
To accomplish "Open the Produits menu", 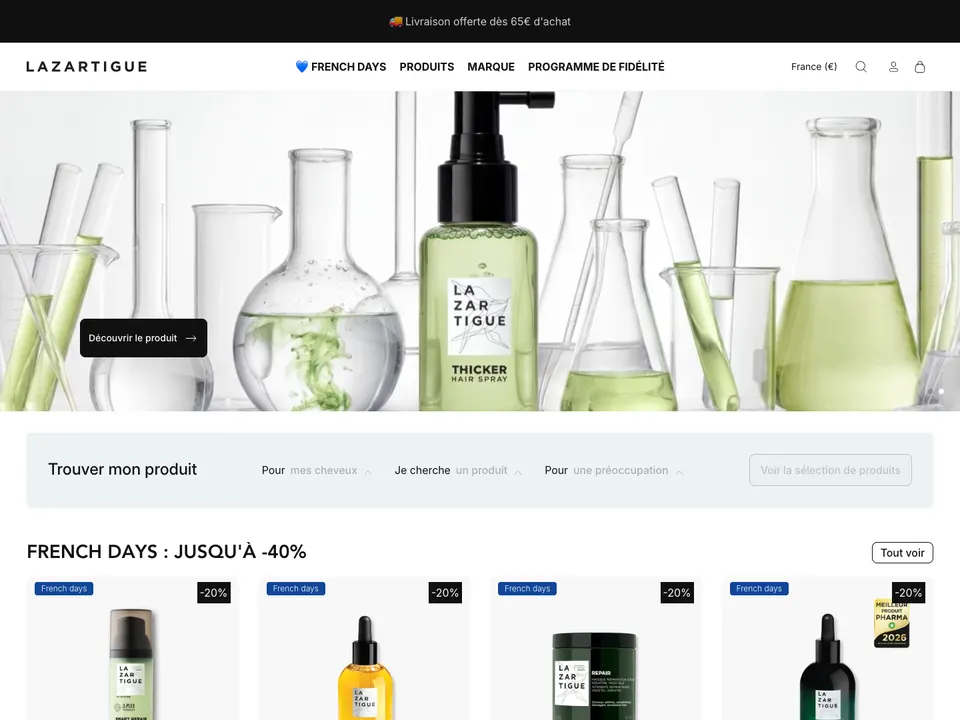I will coord(427,67).
